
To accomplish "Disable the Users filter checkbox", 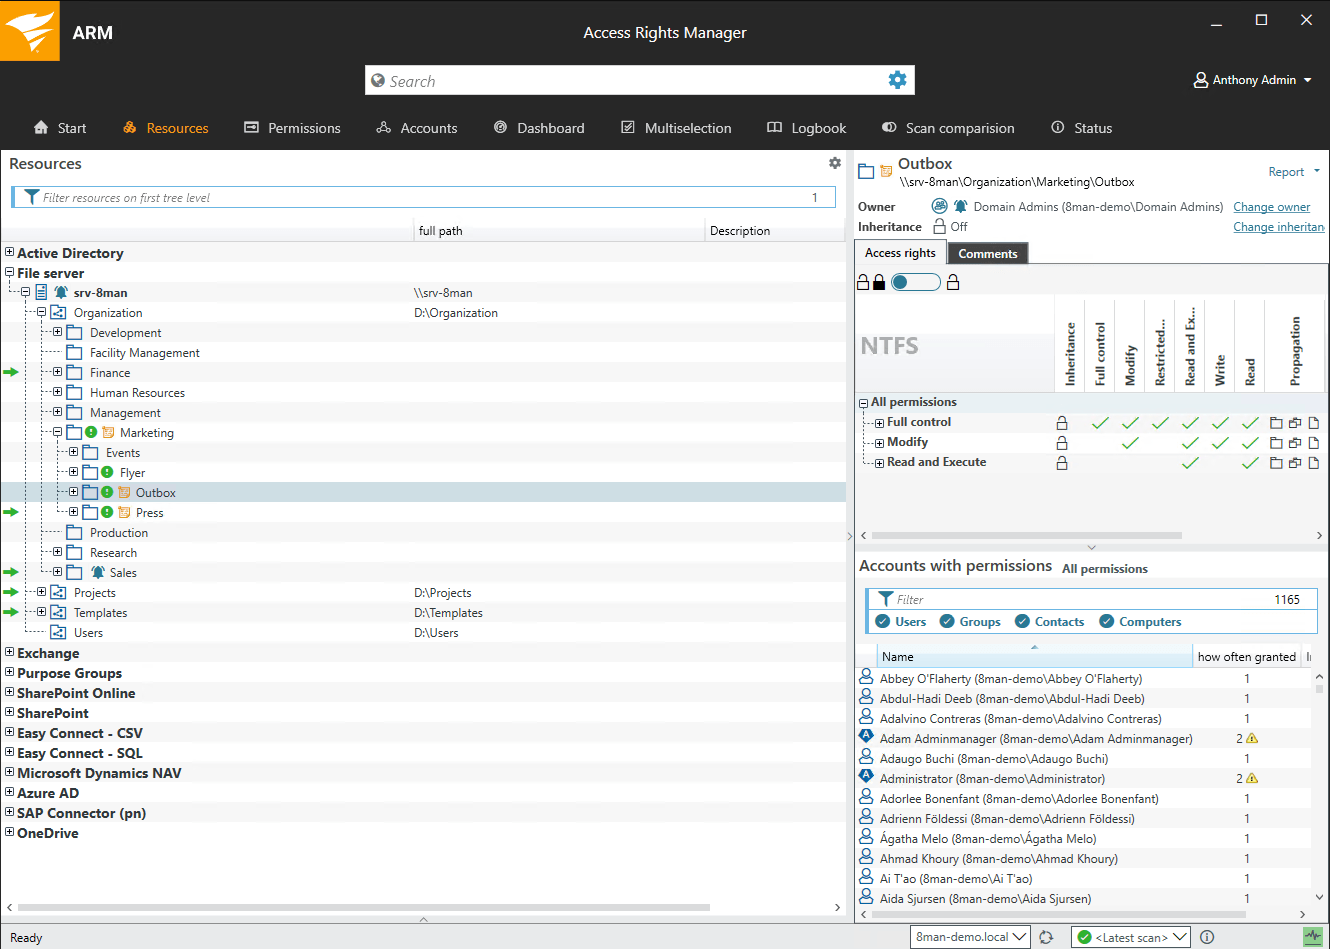I will tap(881, 621).
